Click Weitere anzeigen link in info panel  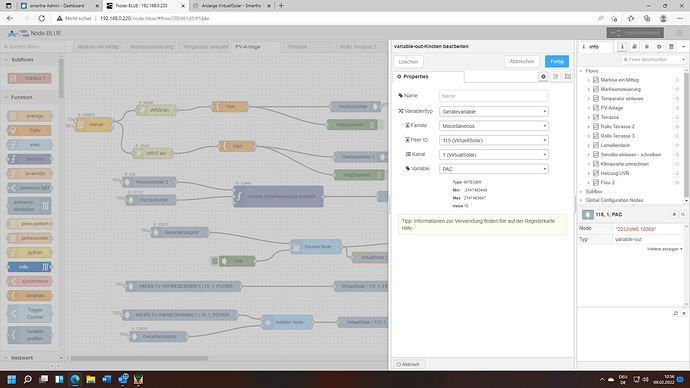(664, 249)
